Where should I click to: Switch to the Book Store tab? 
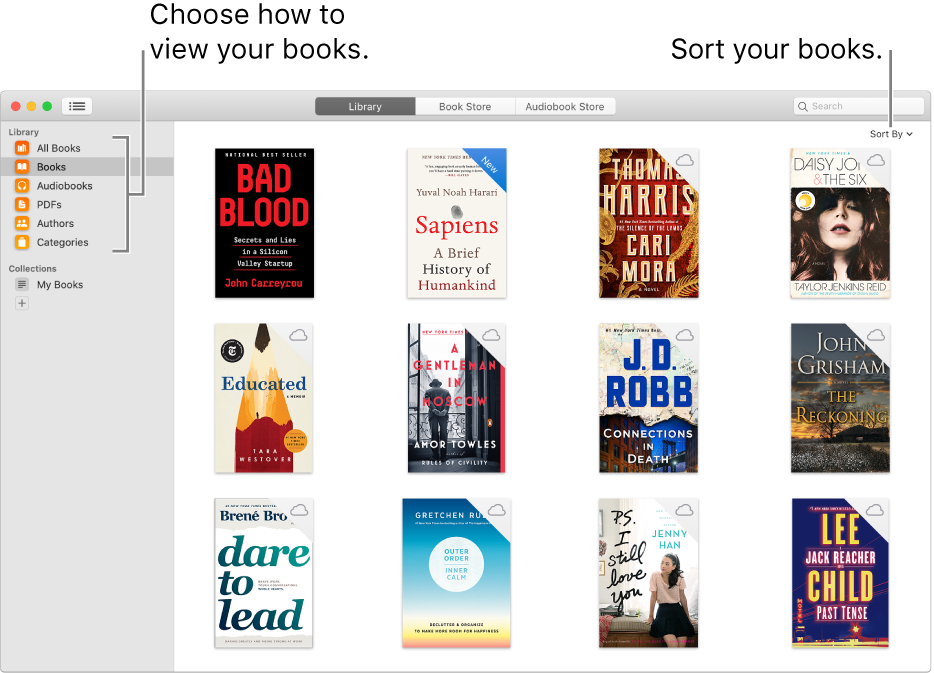[465, 107]
